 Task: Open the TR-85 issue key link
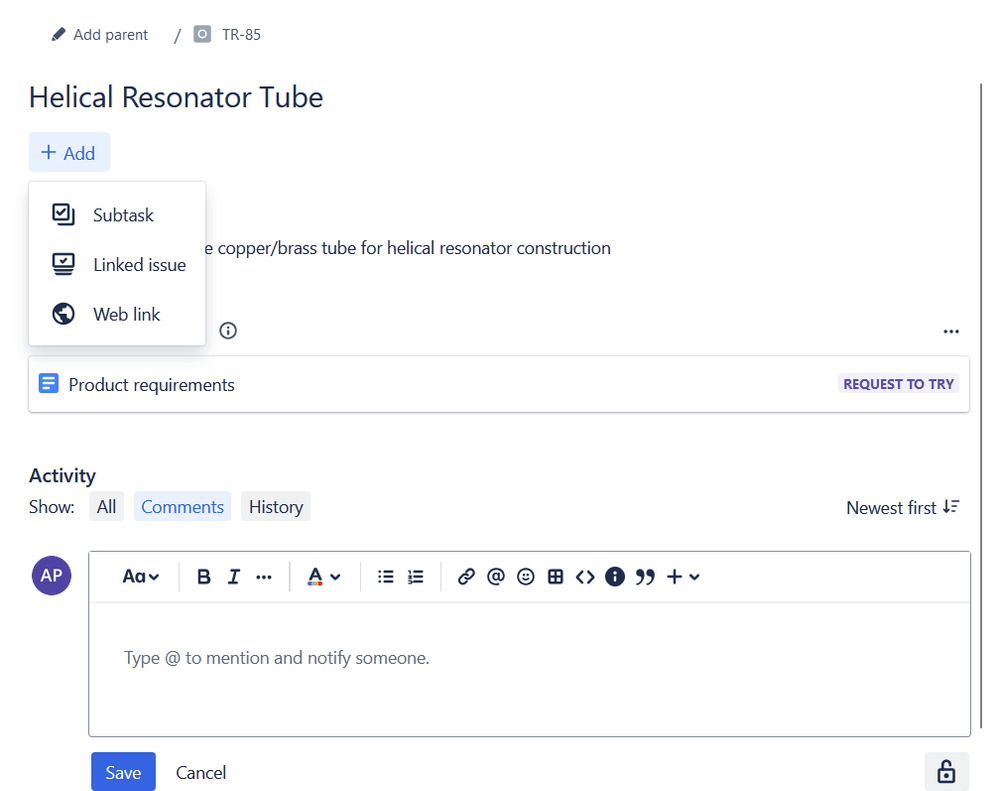click(241, 34)
